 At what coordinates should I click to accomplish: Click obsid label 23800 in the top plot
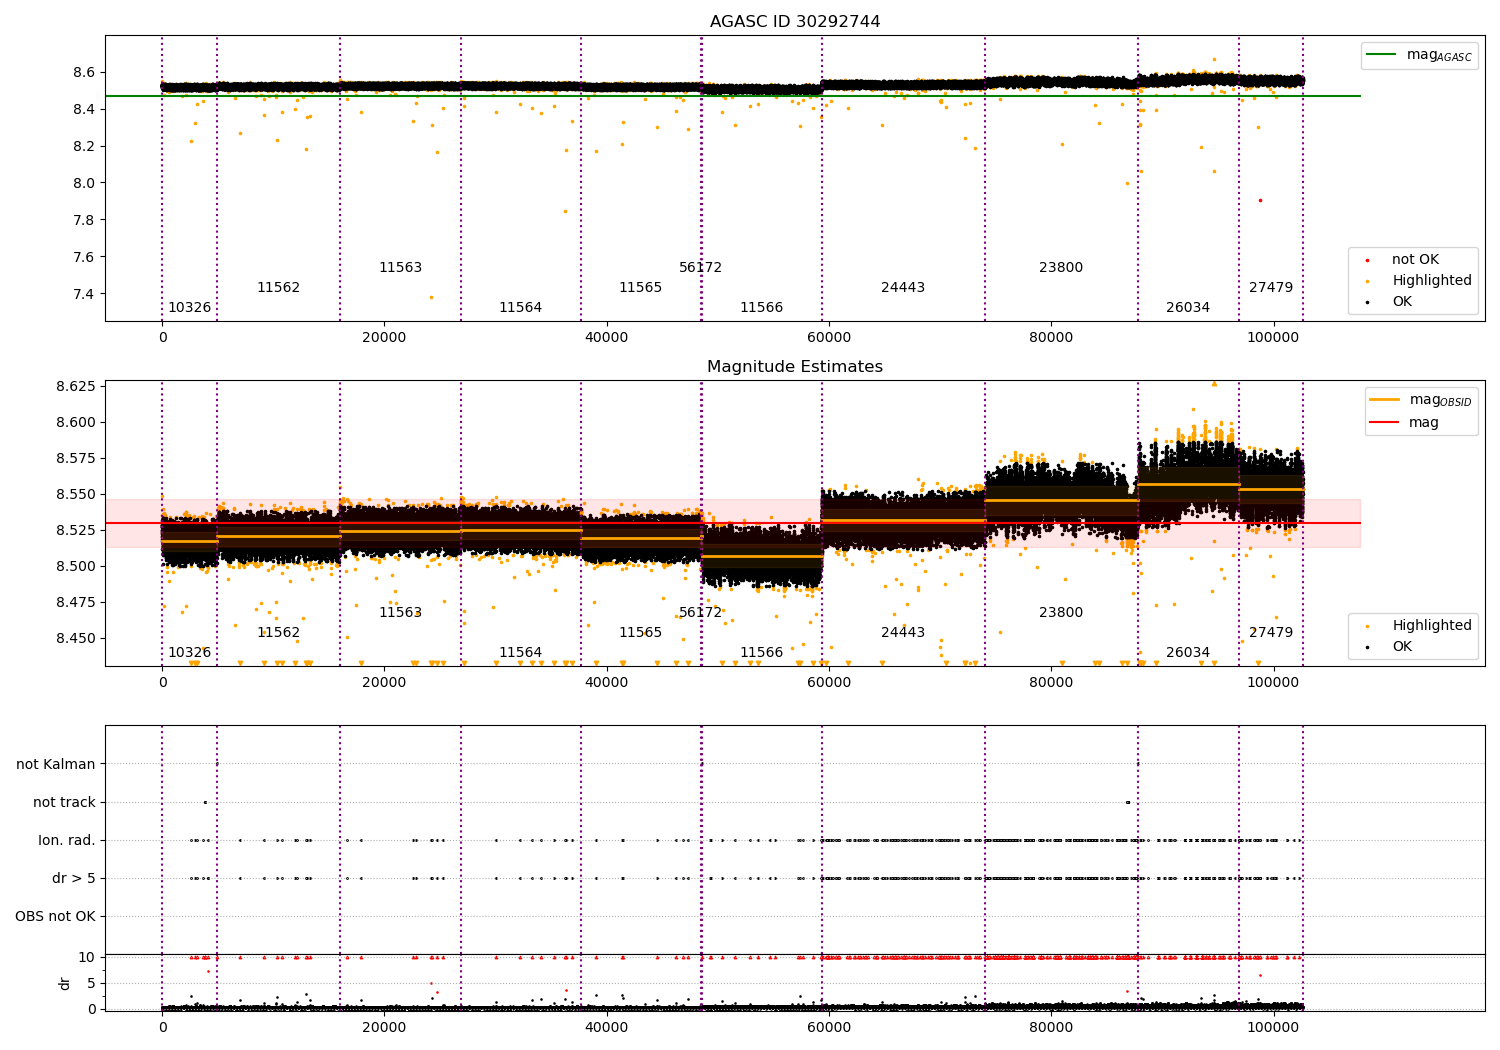(1061, 268)
